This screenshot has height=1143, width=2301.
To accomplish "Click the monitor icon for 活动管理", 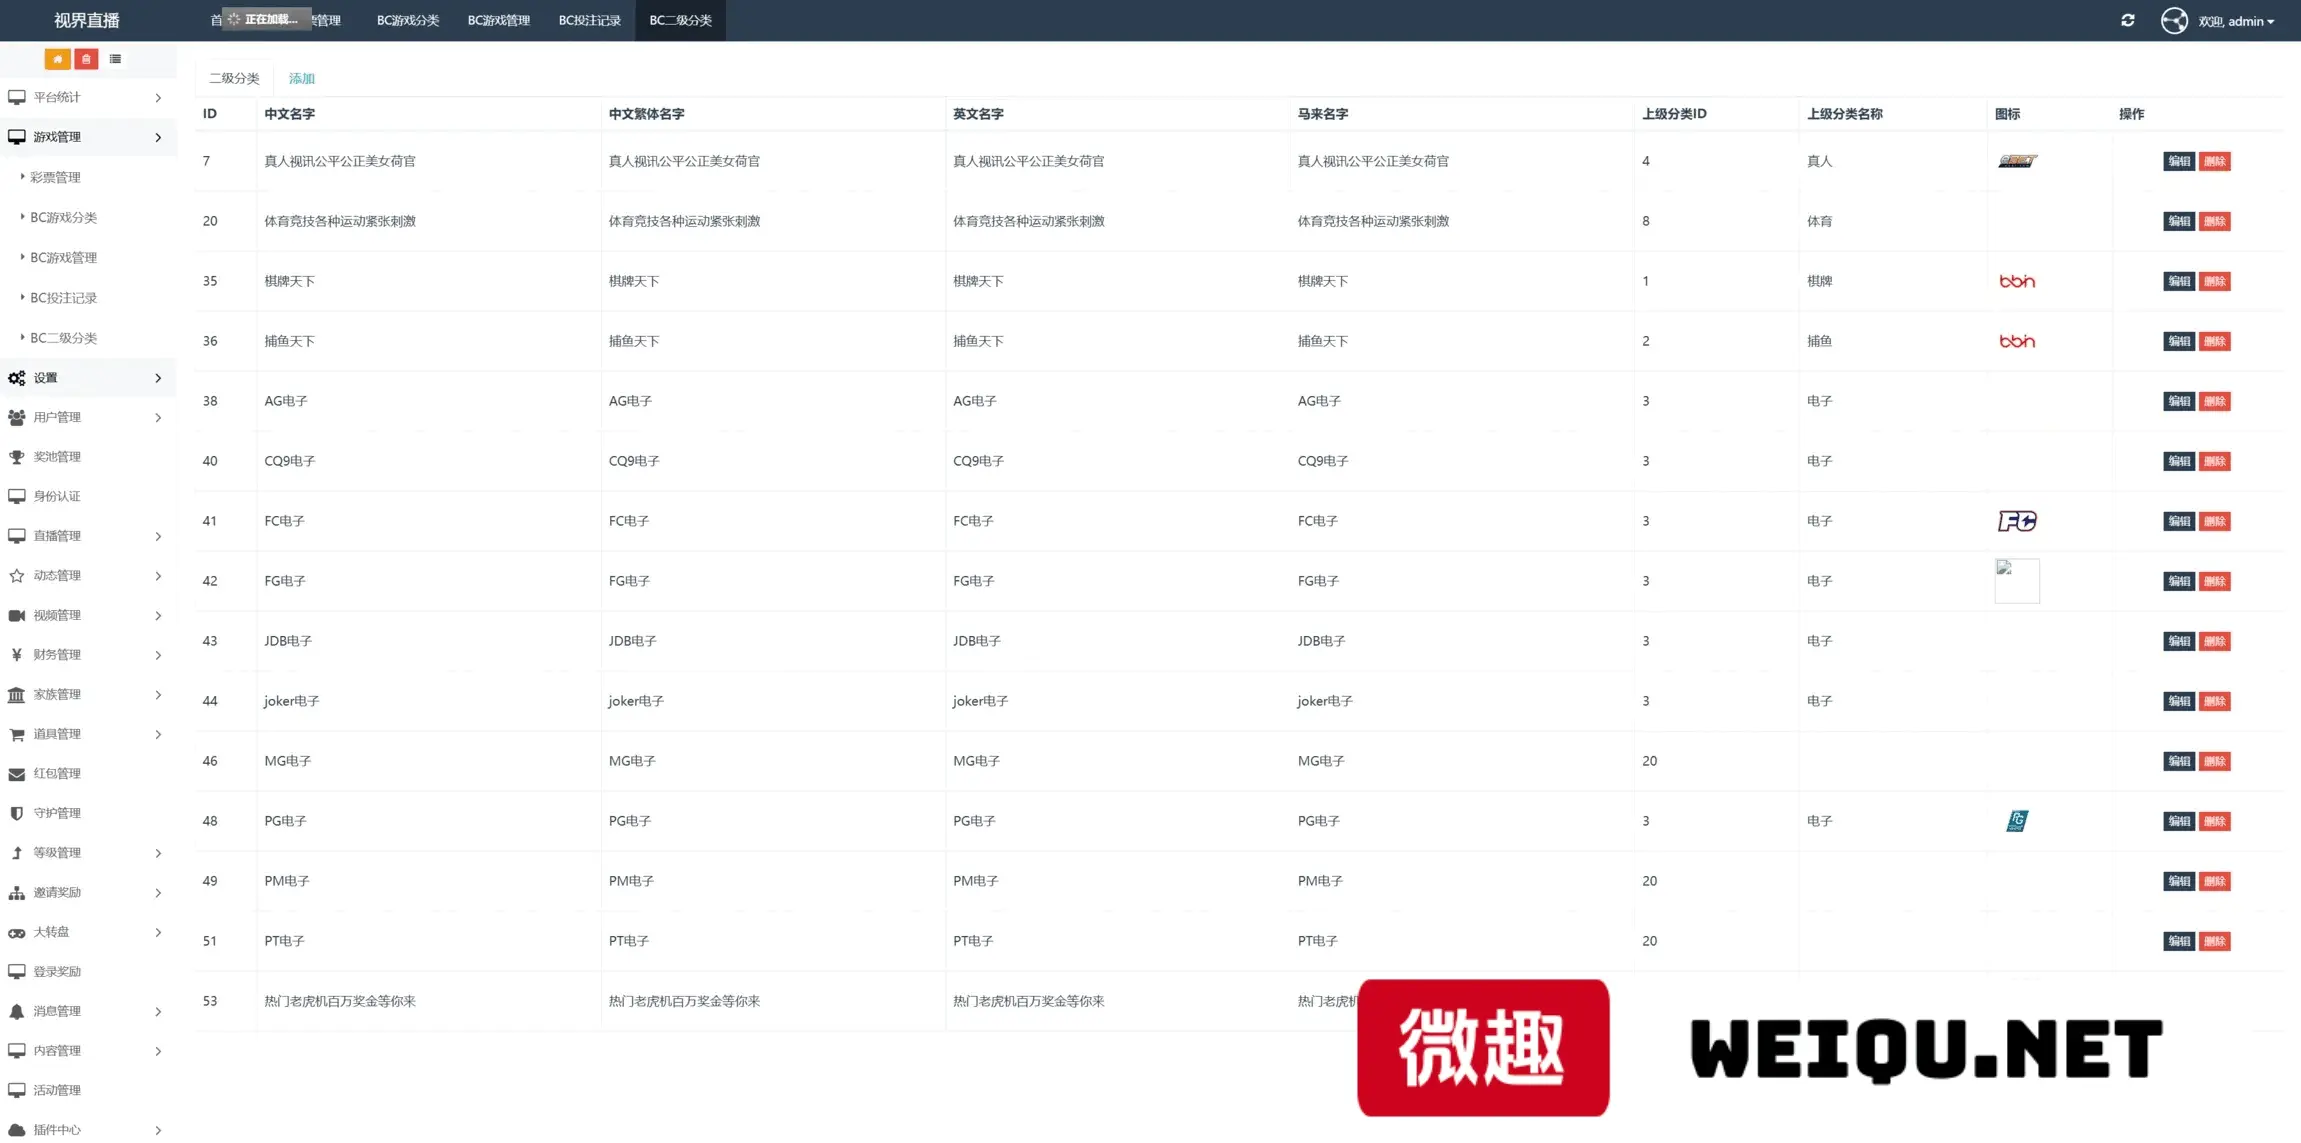I will (17, 1090).
